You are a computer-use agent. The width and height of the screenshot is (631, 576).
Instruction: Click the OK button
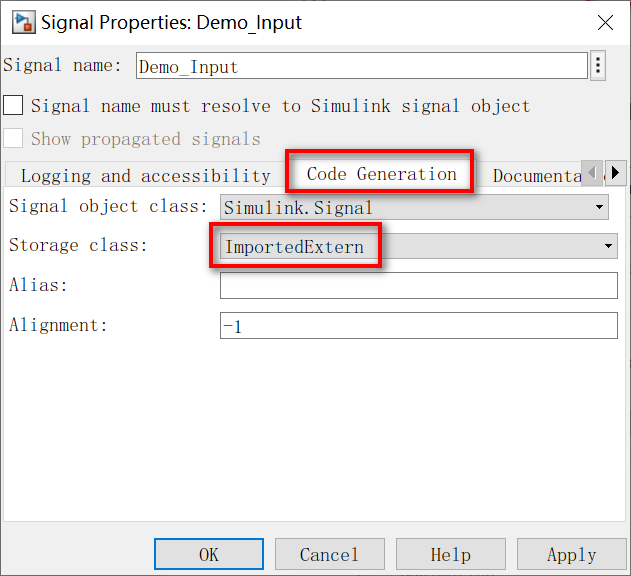click(209, 554)
